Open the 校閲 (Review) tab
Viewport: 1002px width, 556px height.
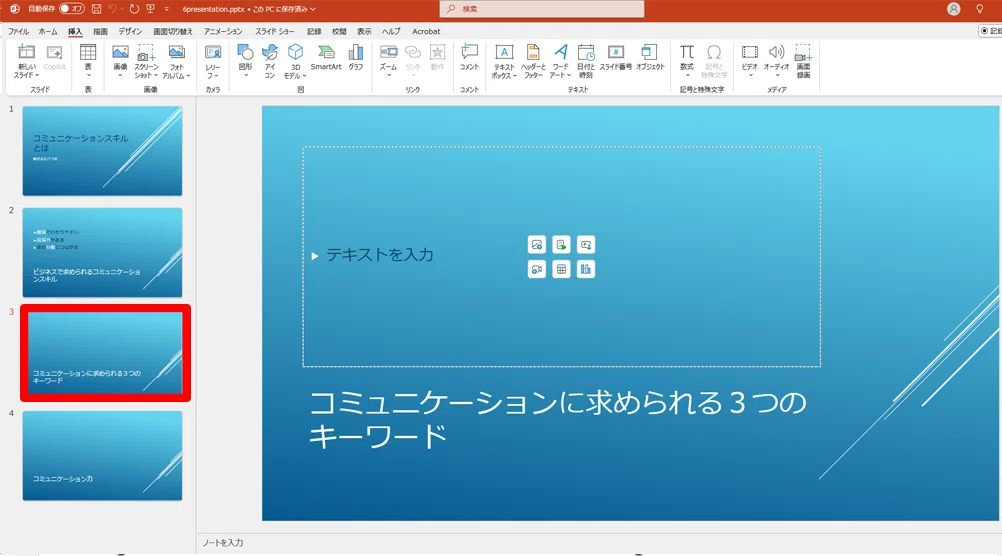point(339,31)
